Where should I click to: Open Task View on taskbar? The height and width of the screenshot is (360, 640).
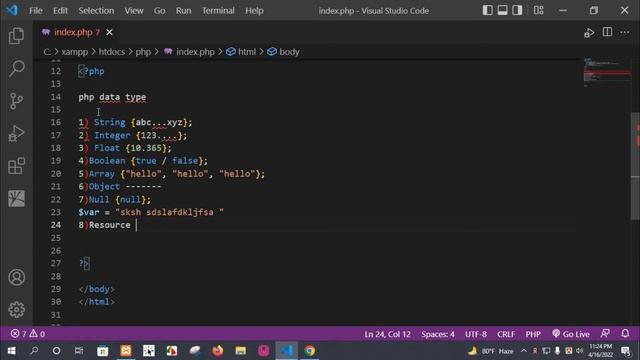[x=79, y=351]
